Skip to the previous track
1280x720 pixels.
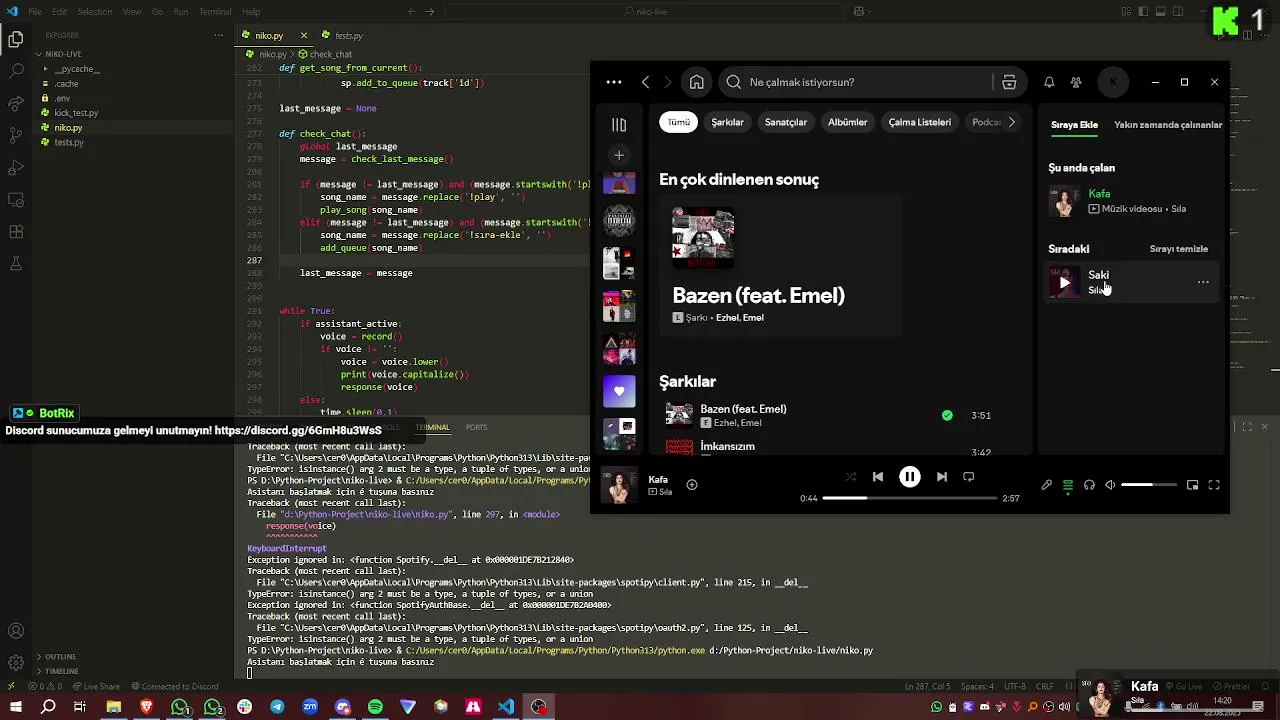point(878,477)
